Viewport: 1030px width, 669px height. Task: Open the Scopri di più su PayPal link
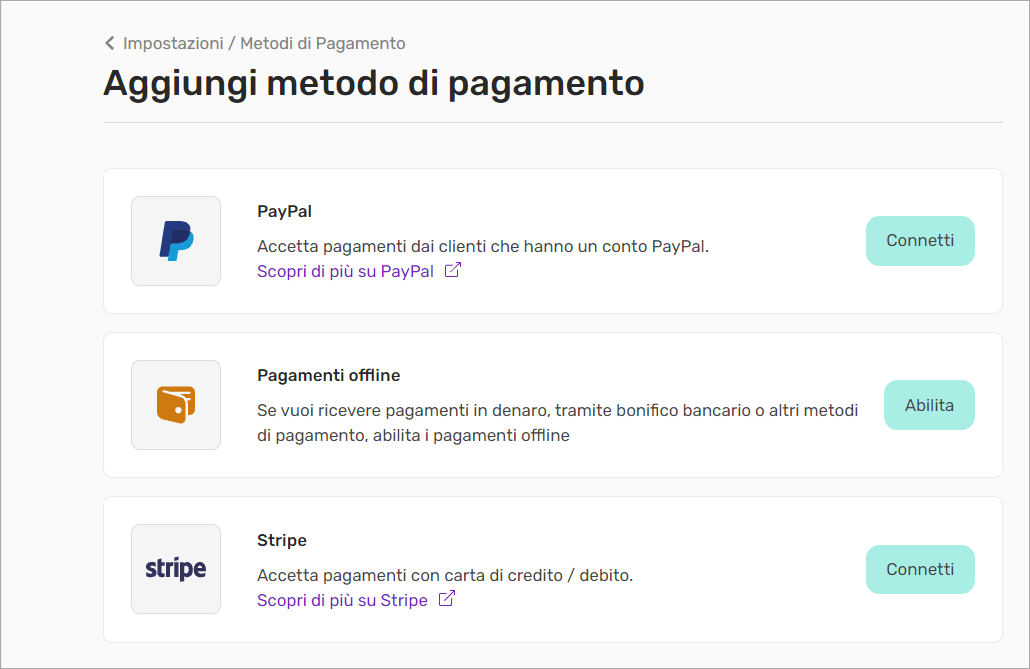click(x=346, y=271)
